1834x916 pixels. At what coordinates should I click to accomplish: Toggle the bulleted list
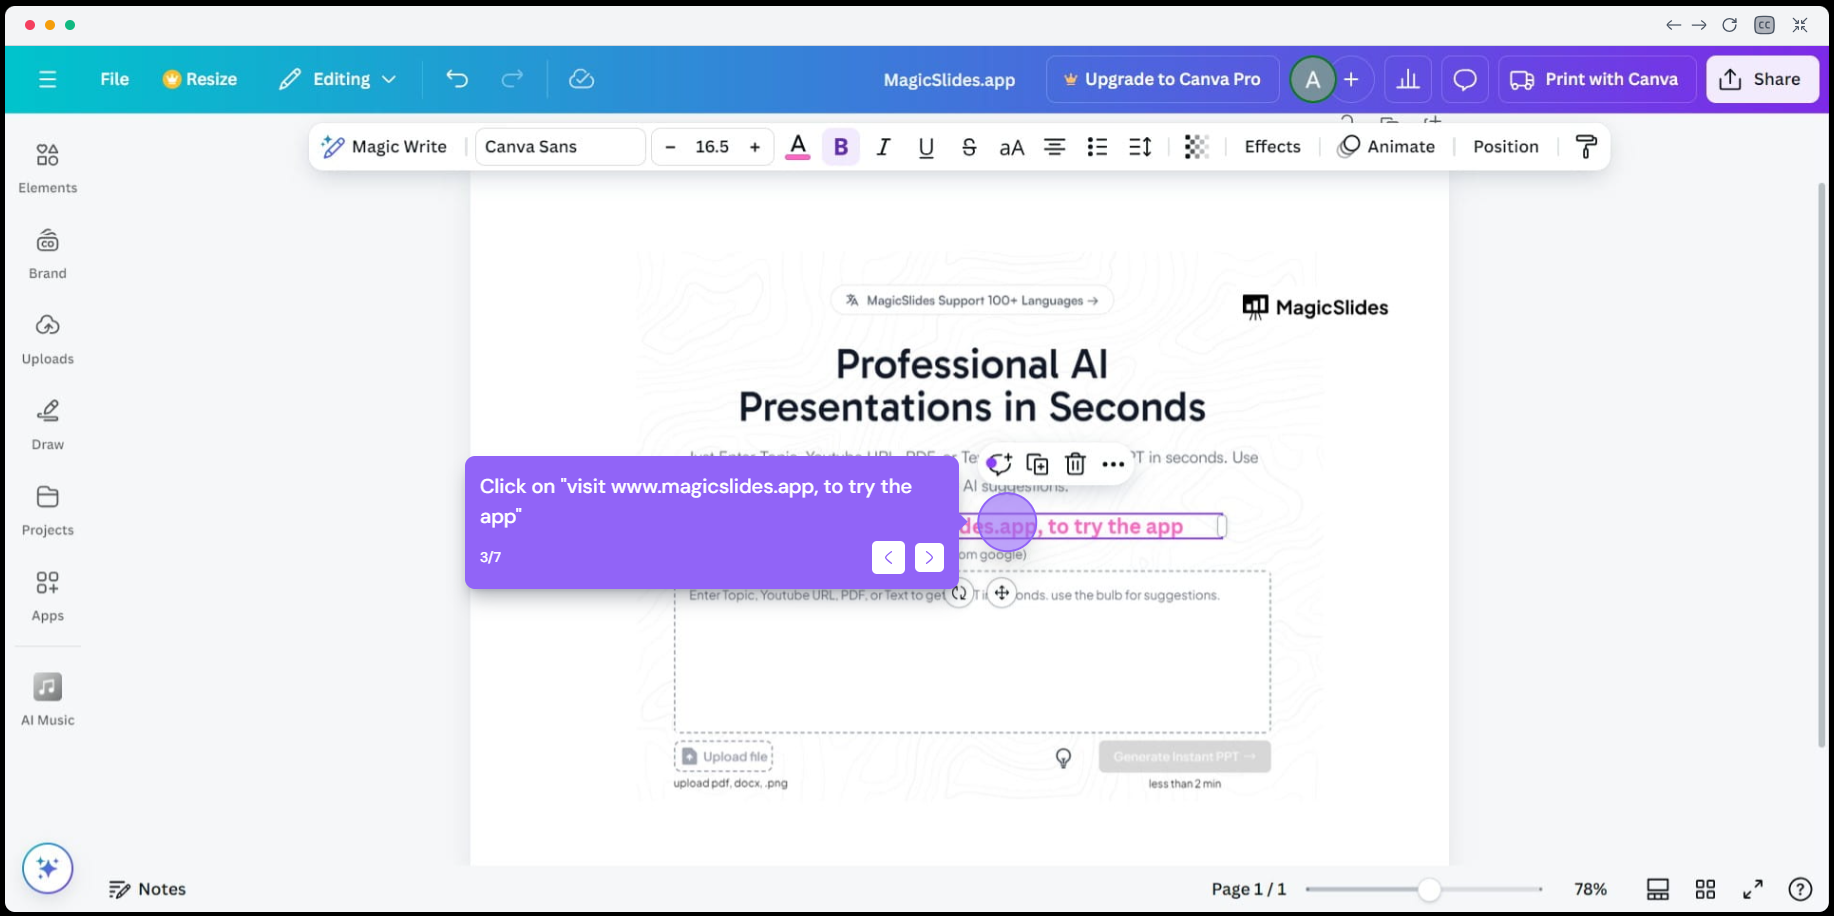pos(1097,147)
